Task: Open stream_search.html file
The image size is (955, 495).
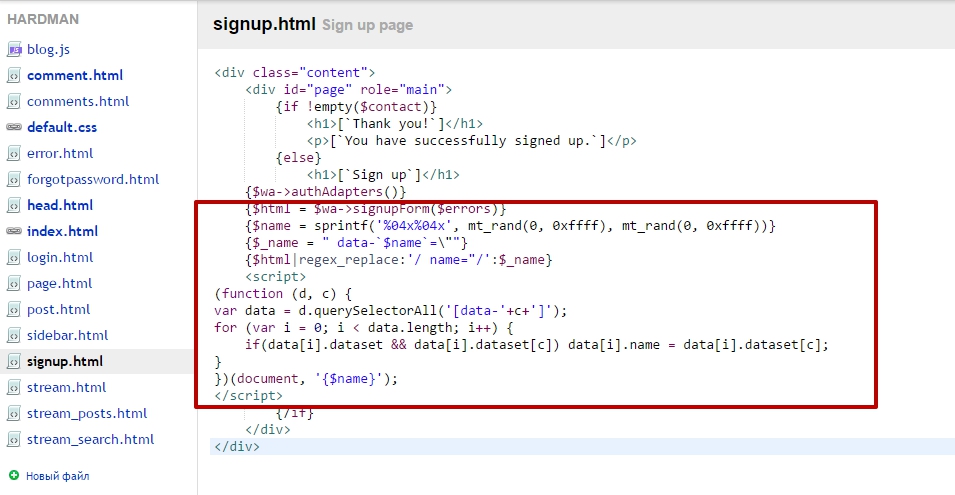Action: click(x=90, y=440)
